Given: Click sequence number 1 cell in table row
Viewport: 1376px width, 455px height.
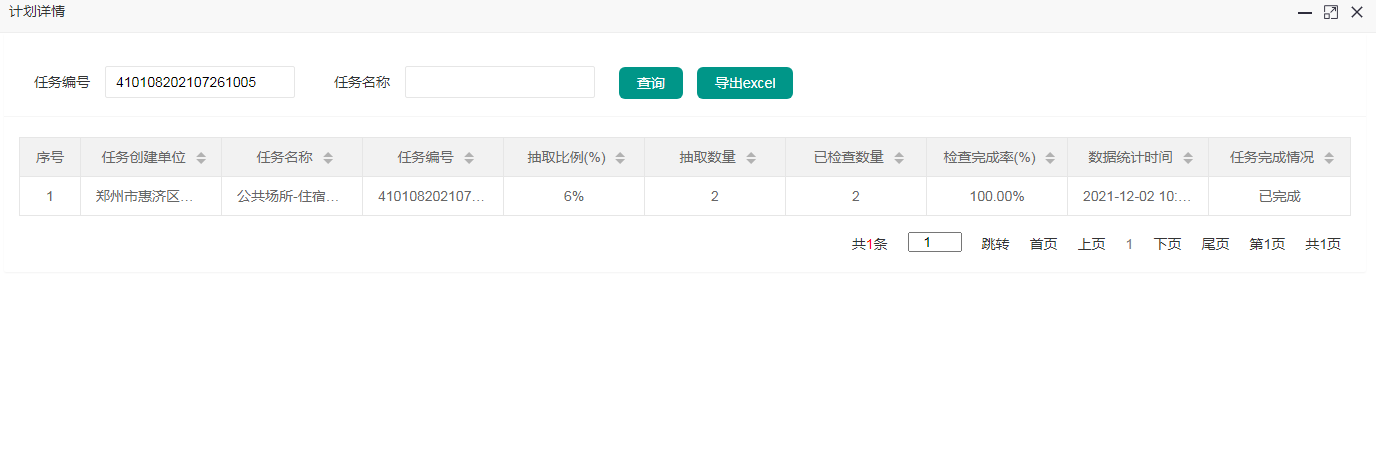Looking at the screenshot, I should [50, 196].
